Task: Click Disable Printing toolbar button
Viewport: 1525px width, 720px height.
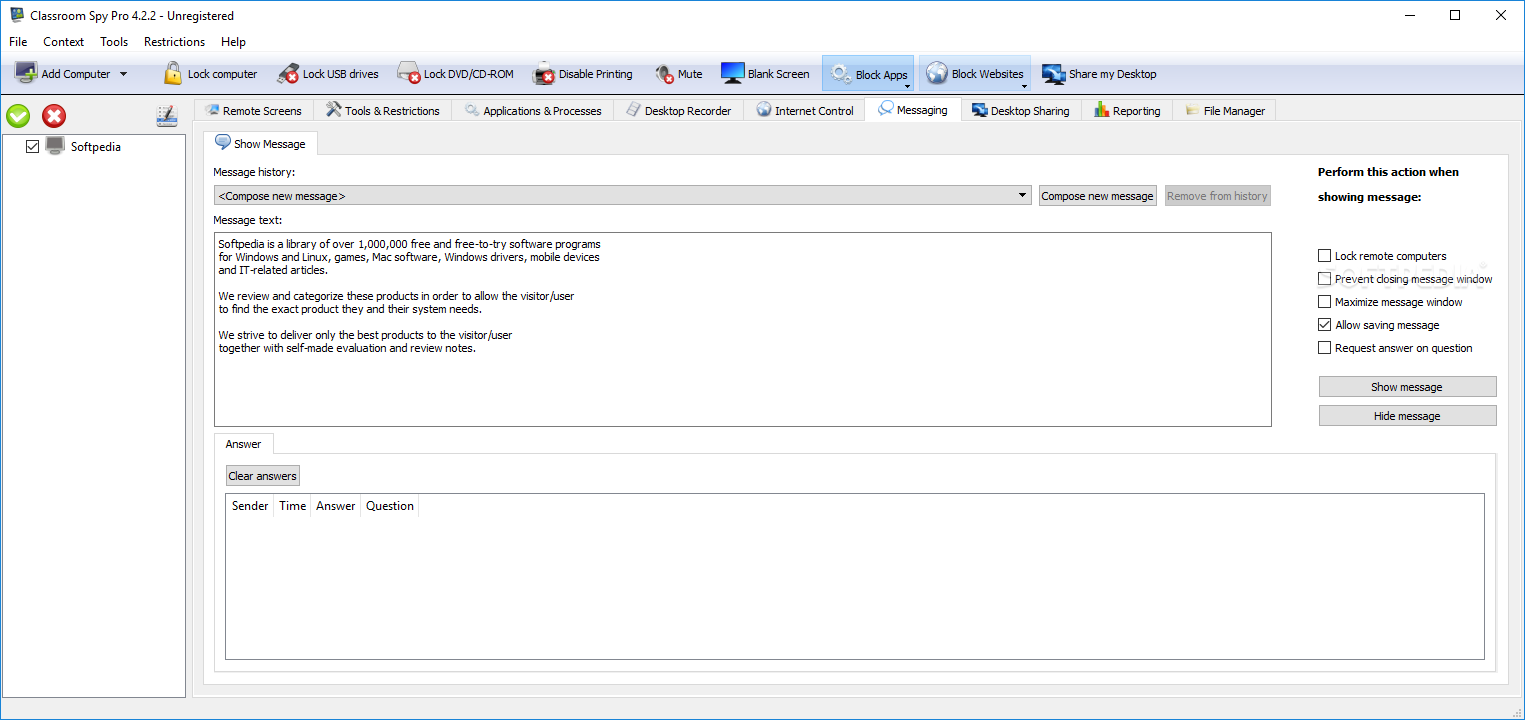Action: coord(583,74)
